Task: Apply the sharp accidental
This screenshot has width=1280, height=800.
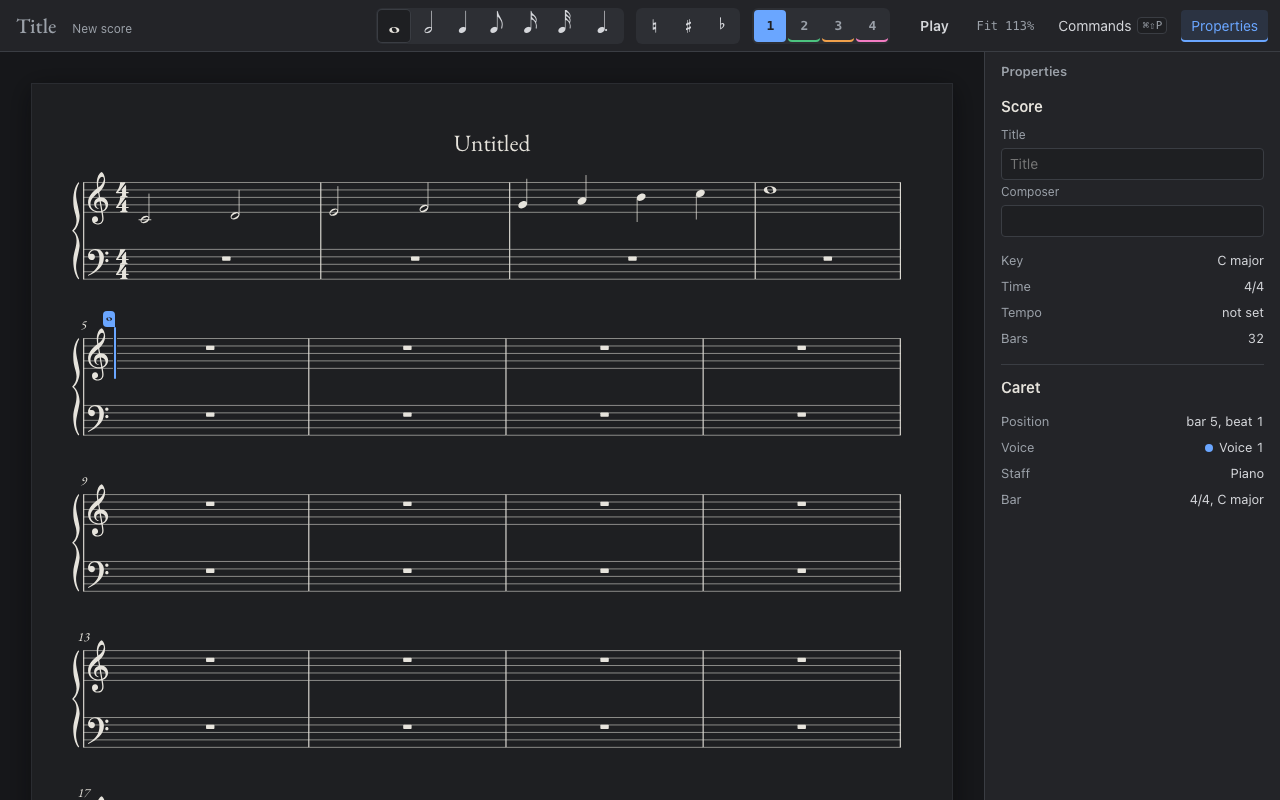Action: pos(688,26)
